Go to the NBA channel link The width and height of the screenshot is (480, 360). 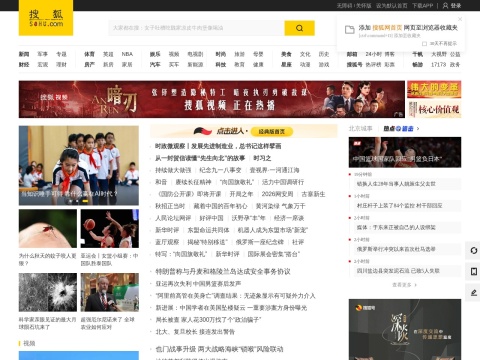127,54
